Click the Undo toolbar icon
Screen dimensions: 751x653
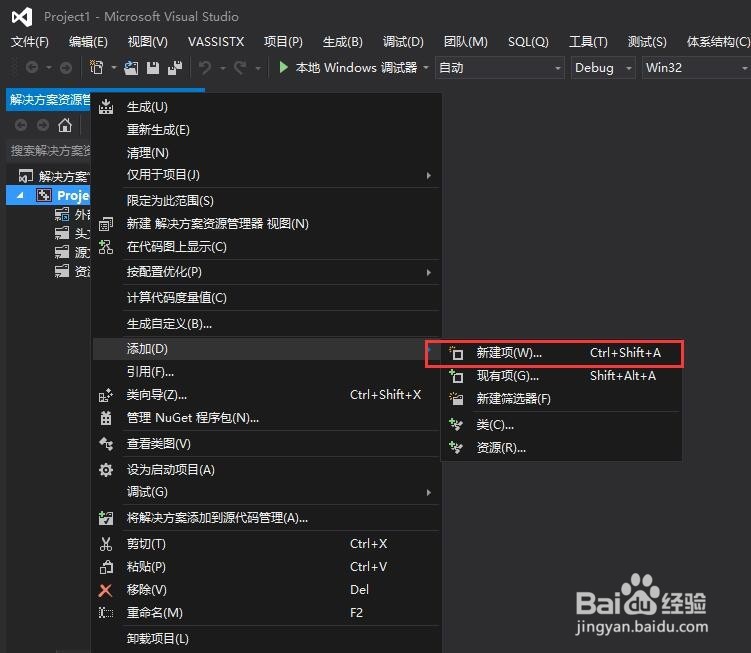205,68
